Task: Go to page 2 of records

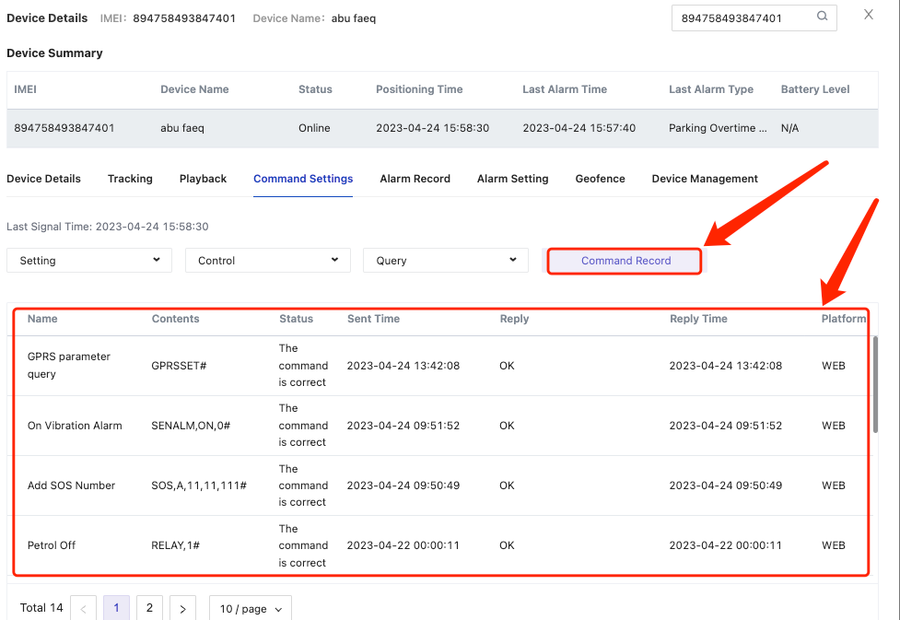Action: point(149,608)
